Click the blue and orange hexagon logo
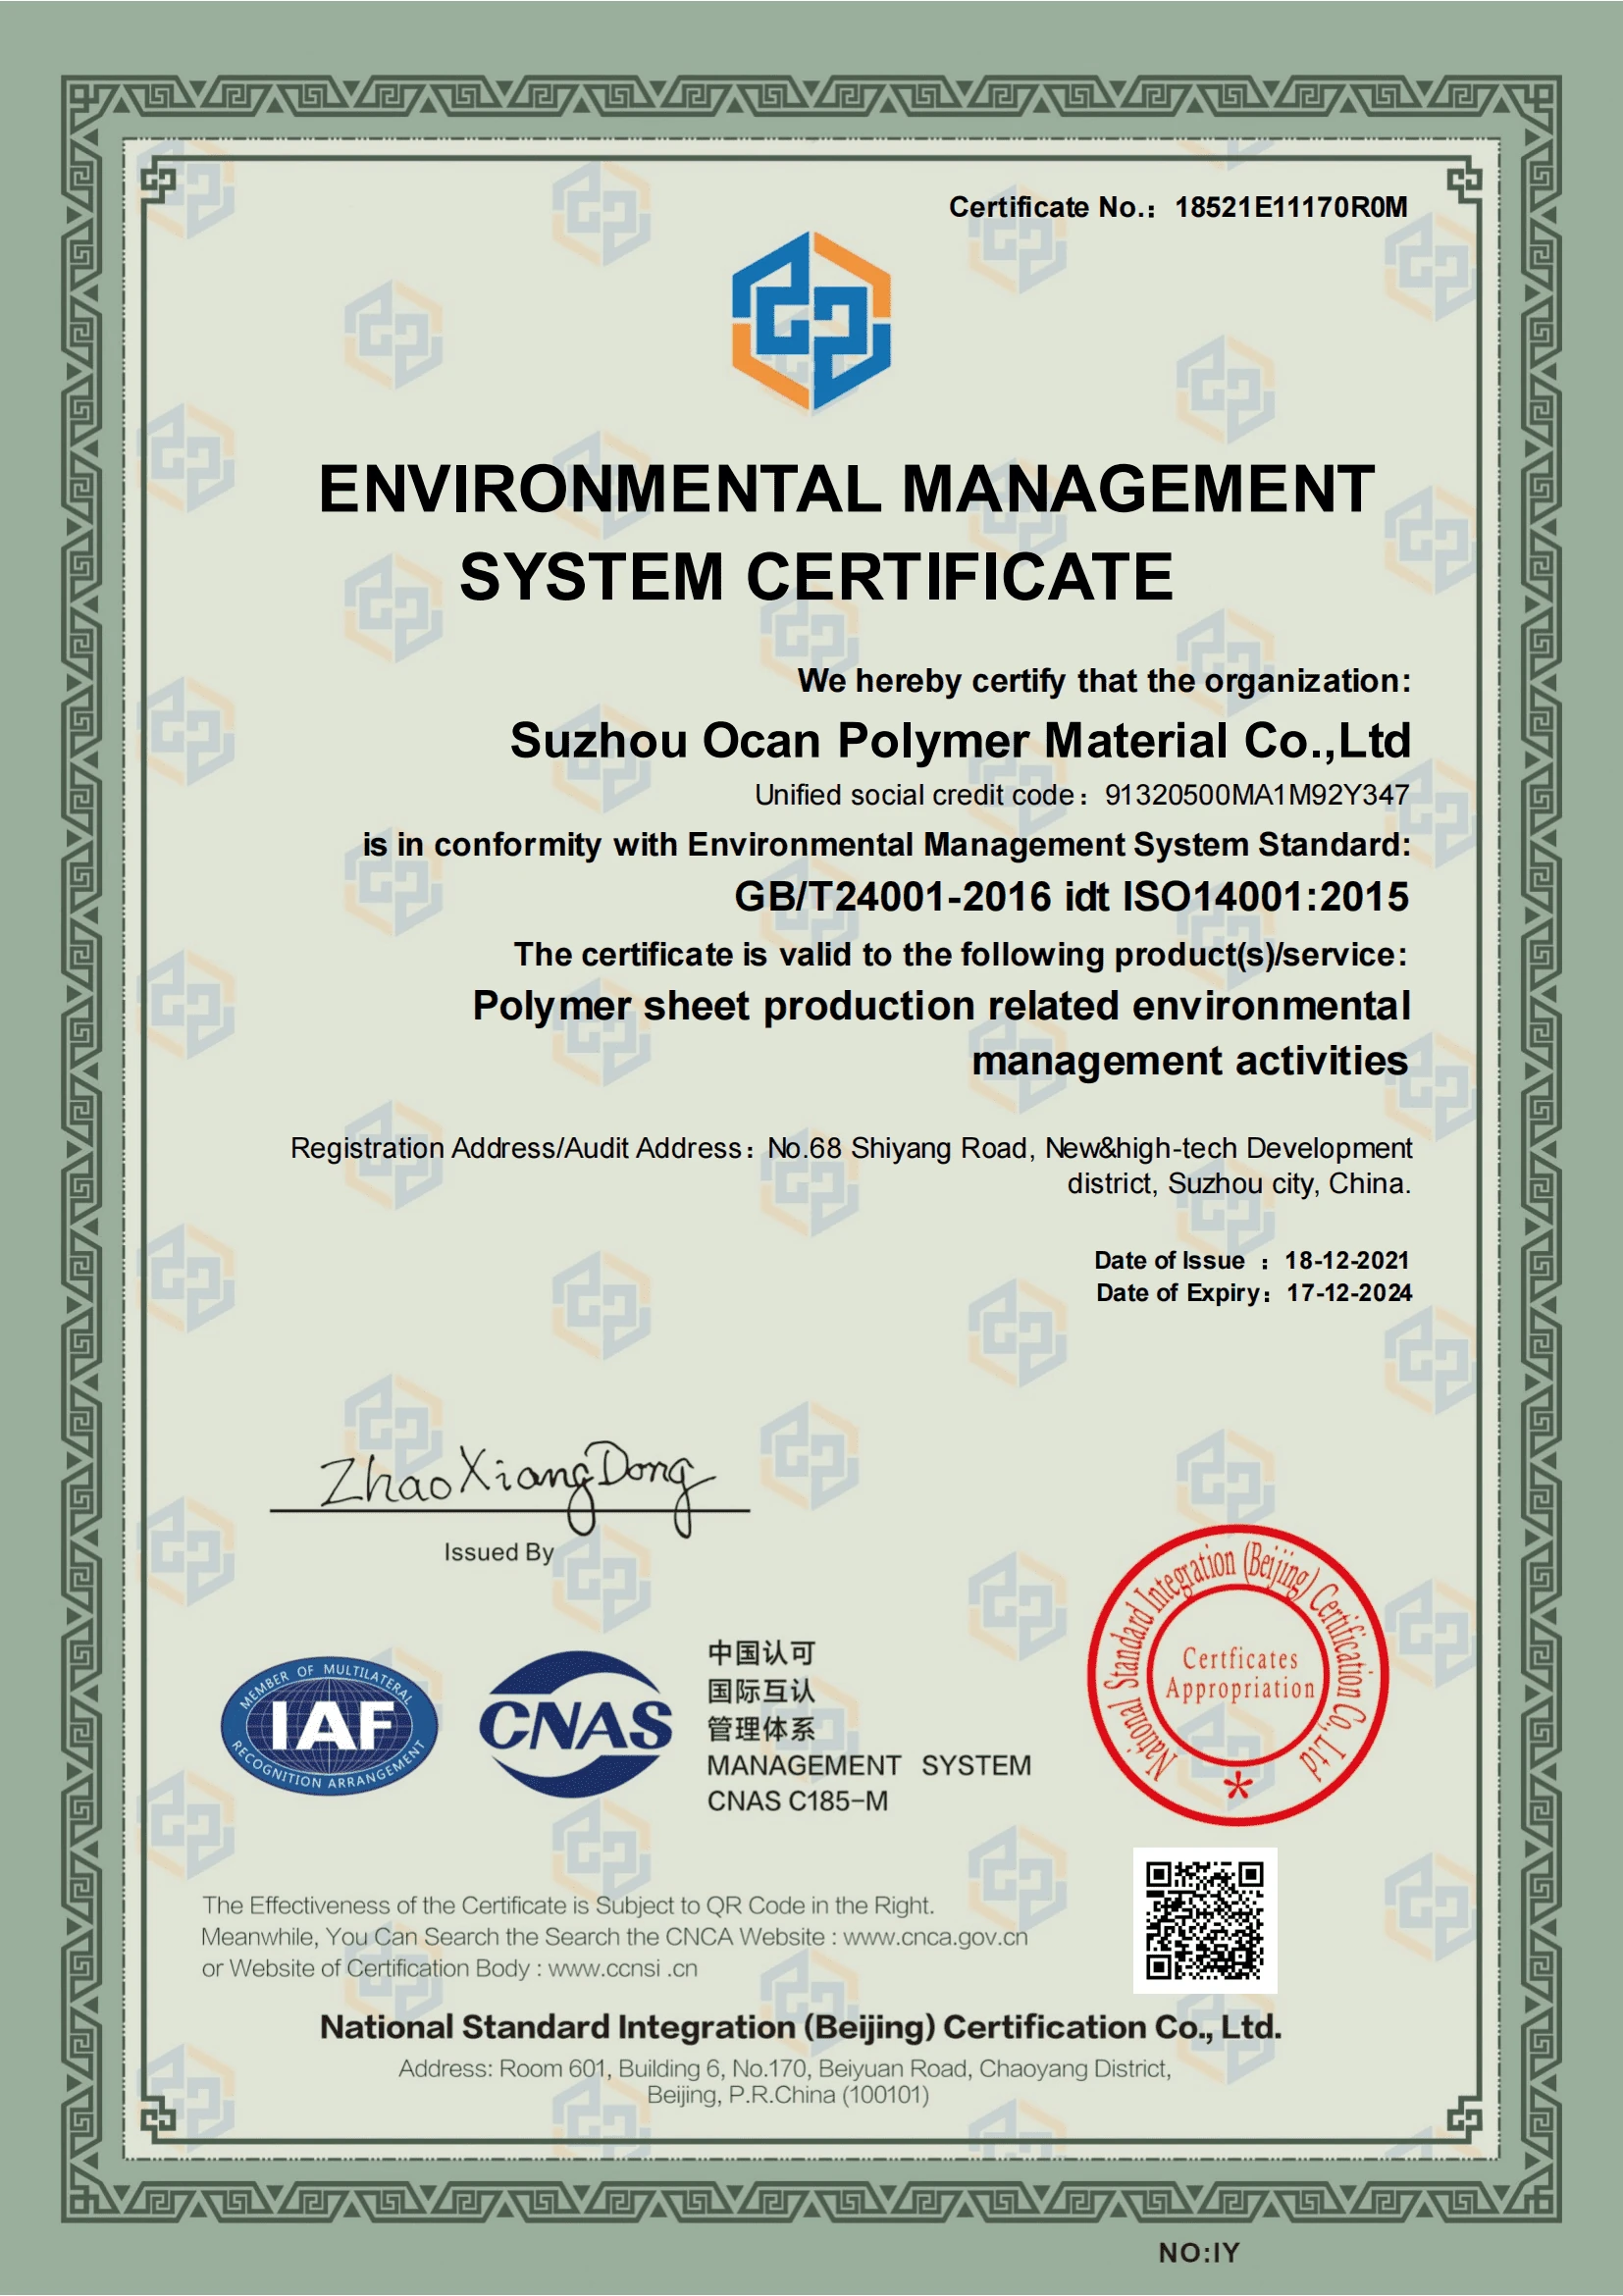The image size is (1623, 2296). tap(811, 321)
